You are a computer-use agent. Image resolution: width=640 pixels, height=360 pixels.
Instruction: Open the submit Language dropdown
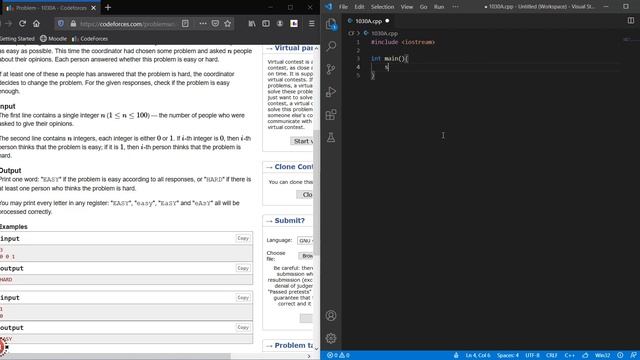(305, 241)
